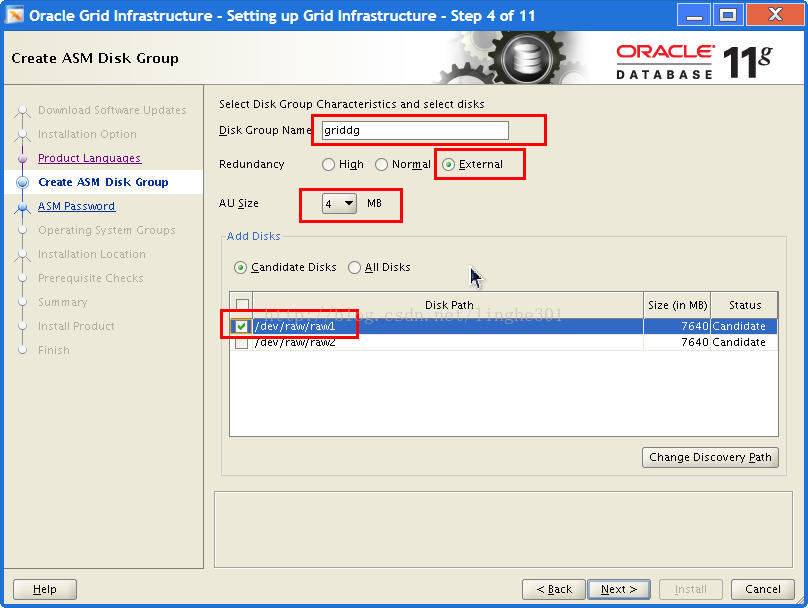
Task: Click the /dev/raw/raw1 path text
Action: (x=295, y=326)
